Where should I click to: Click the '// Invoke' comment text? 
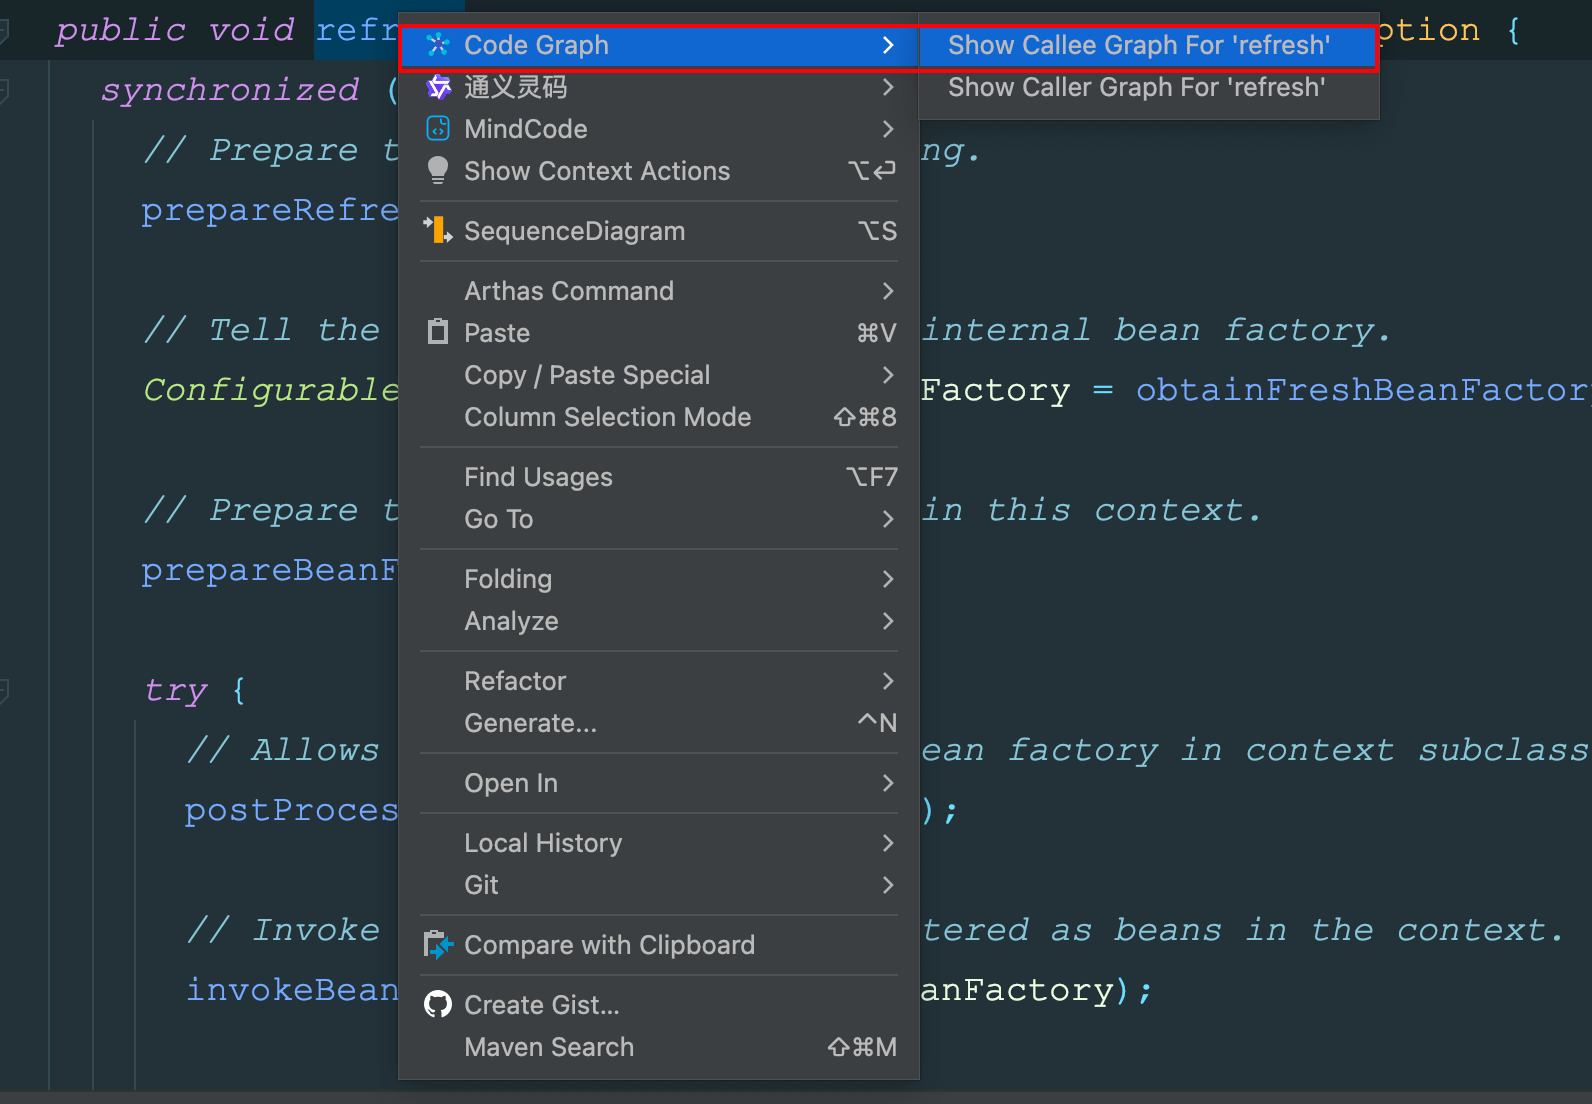[283, 930]
